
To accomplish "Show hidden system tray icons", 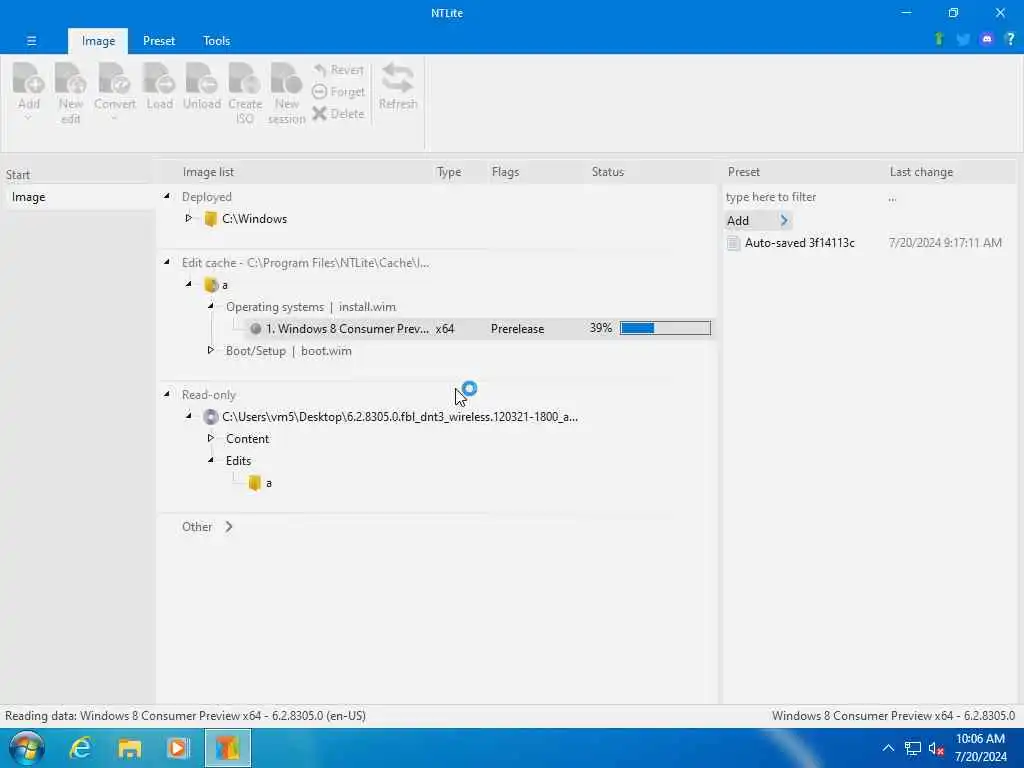I will click(888, 748).
